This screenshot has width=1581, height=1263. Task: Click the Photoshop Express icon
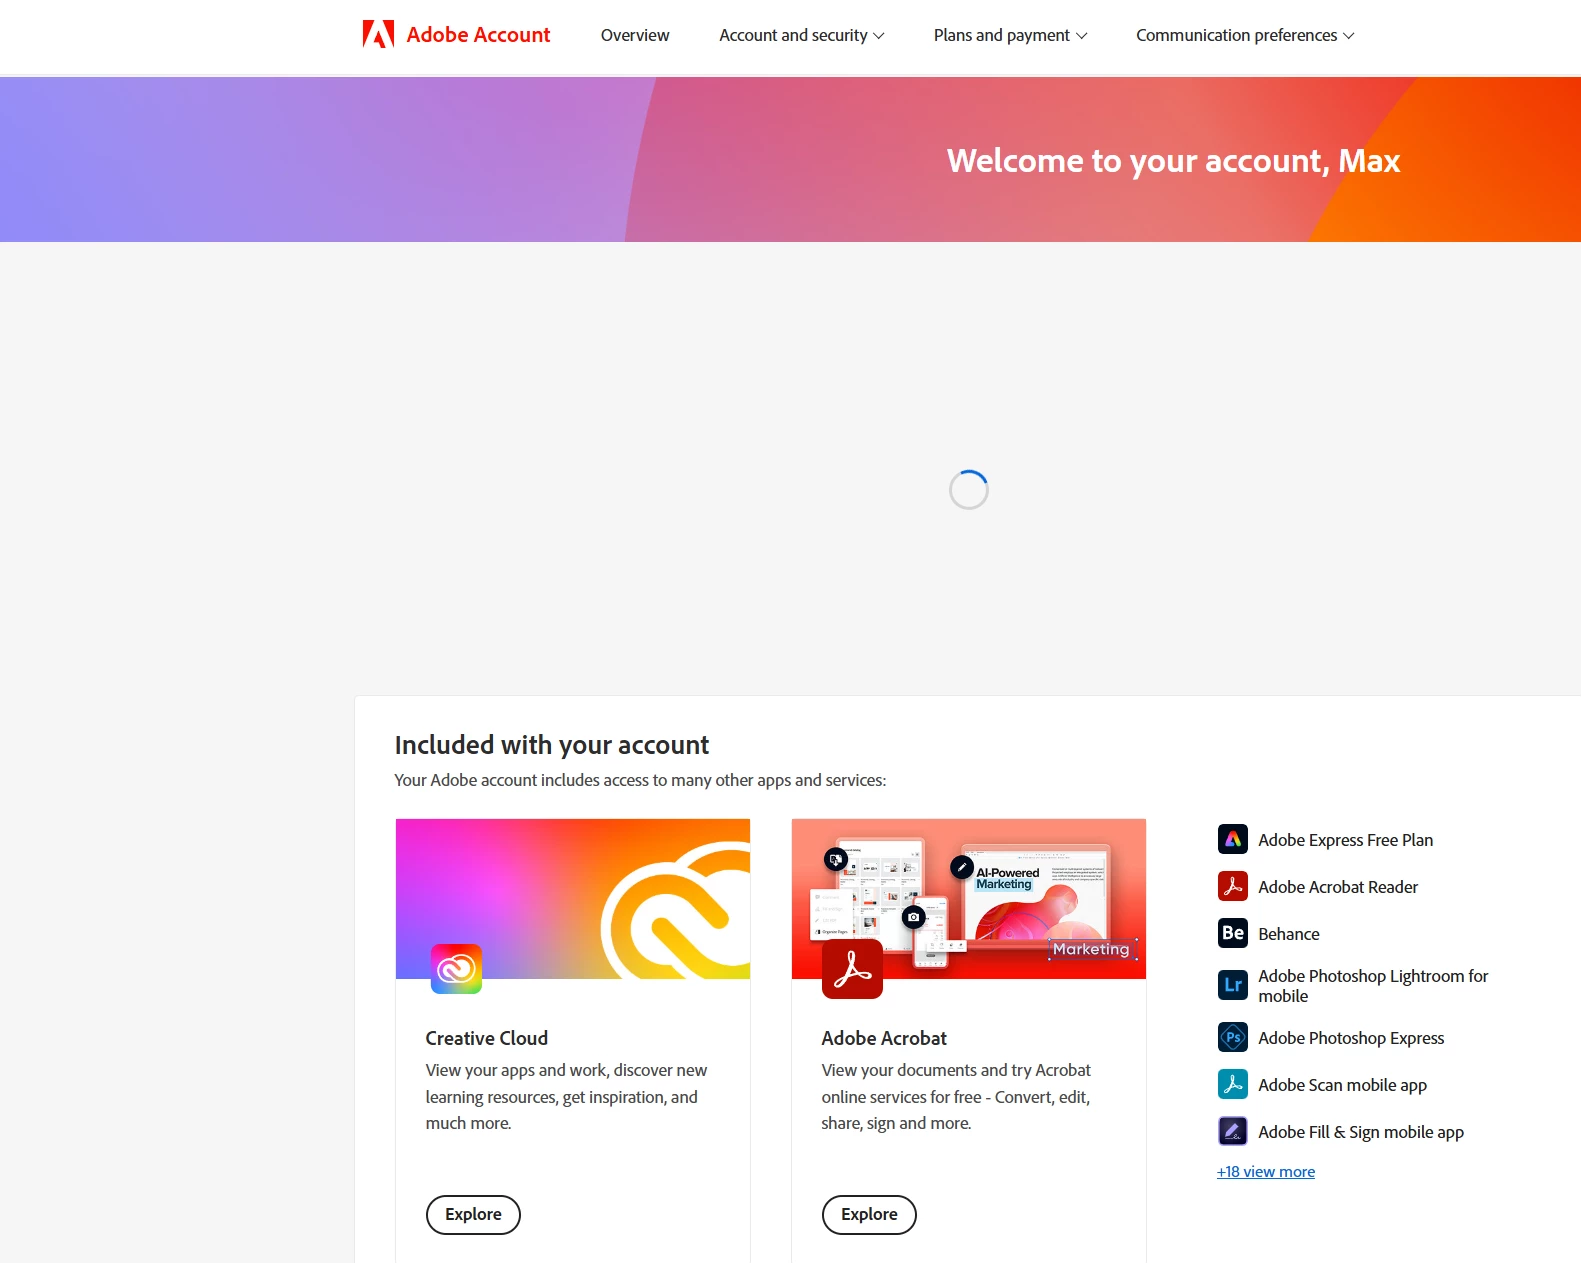[1232, 1037]
